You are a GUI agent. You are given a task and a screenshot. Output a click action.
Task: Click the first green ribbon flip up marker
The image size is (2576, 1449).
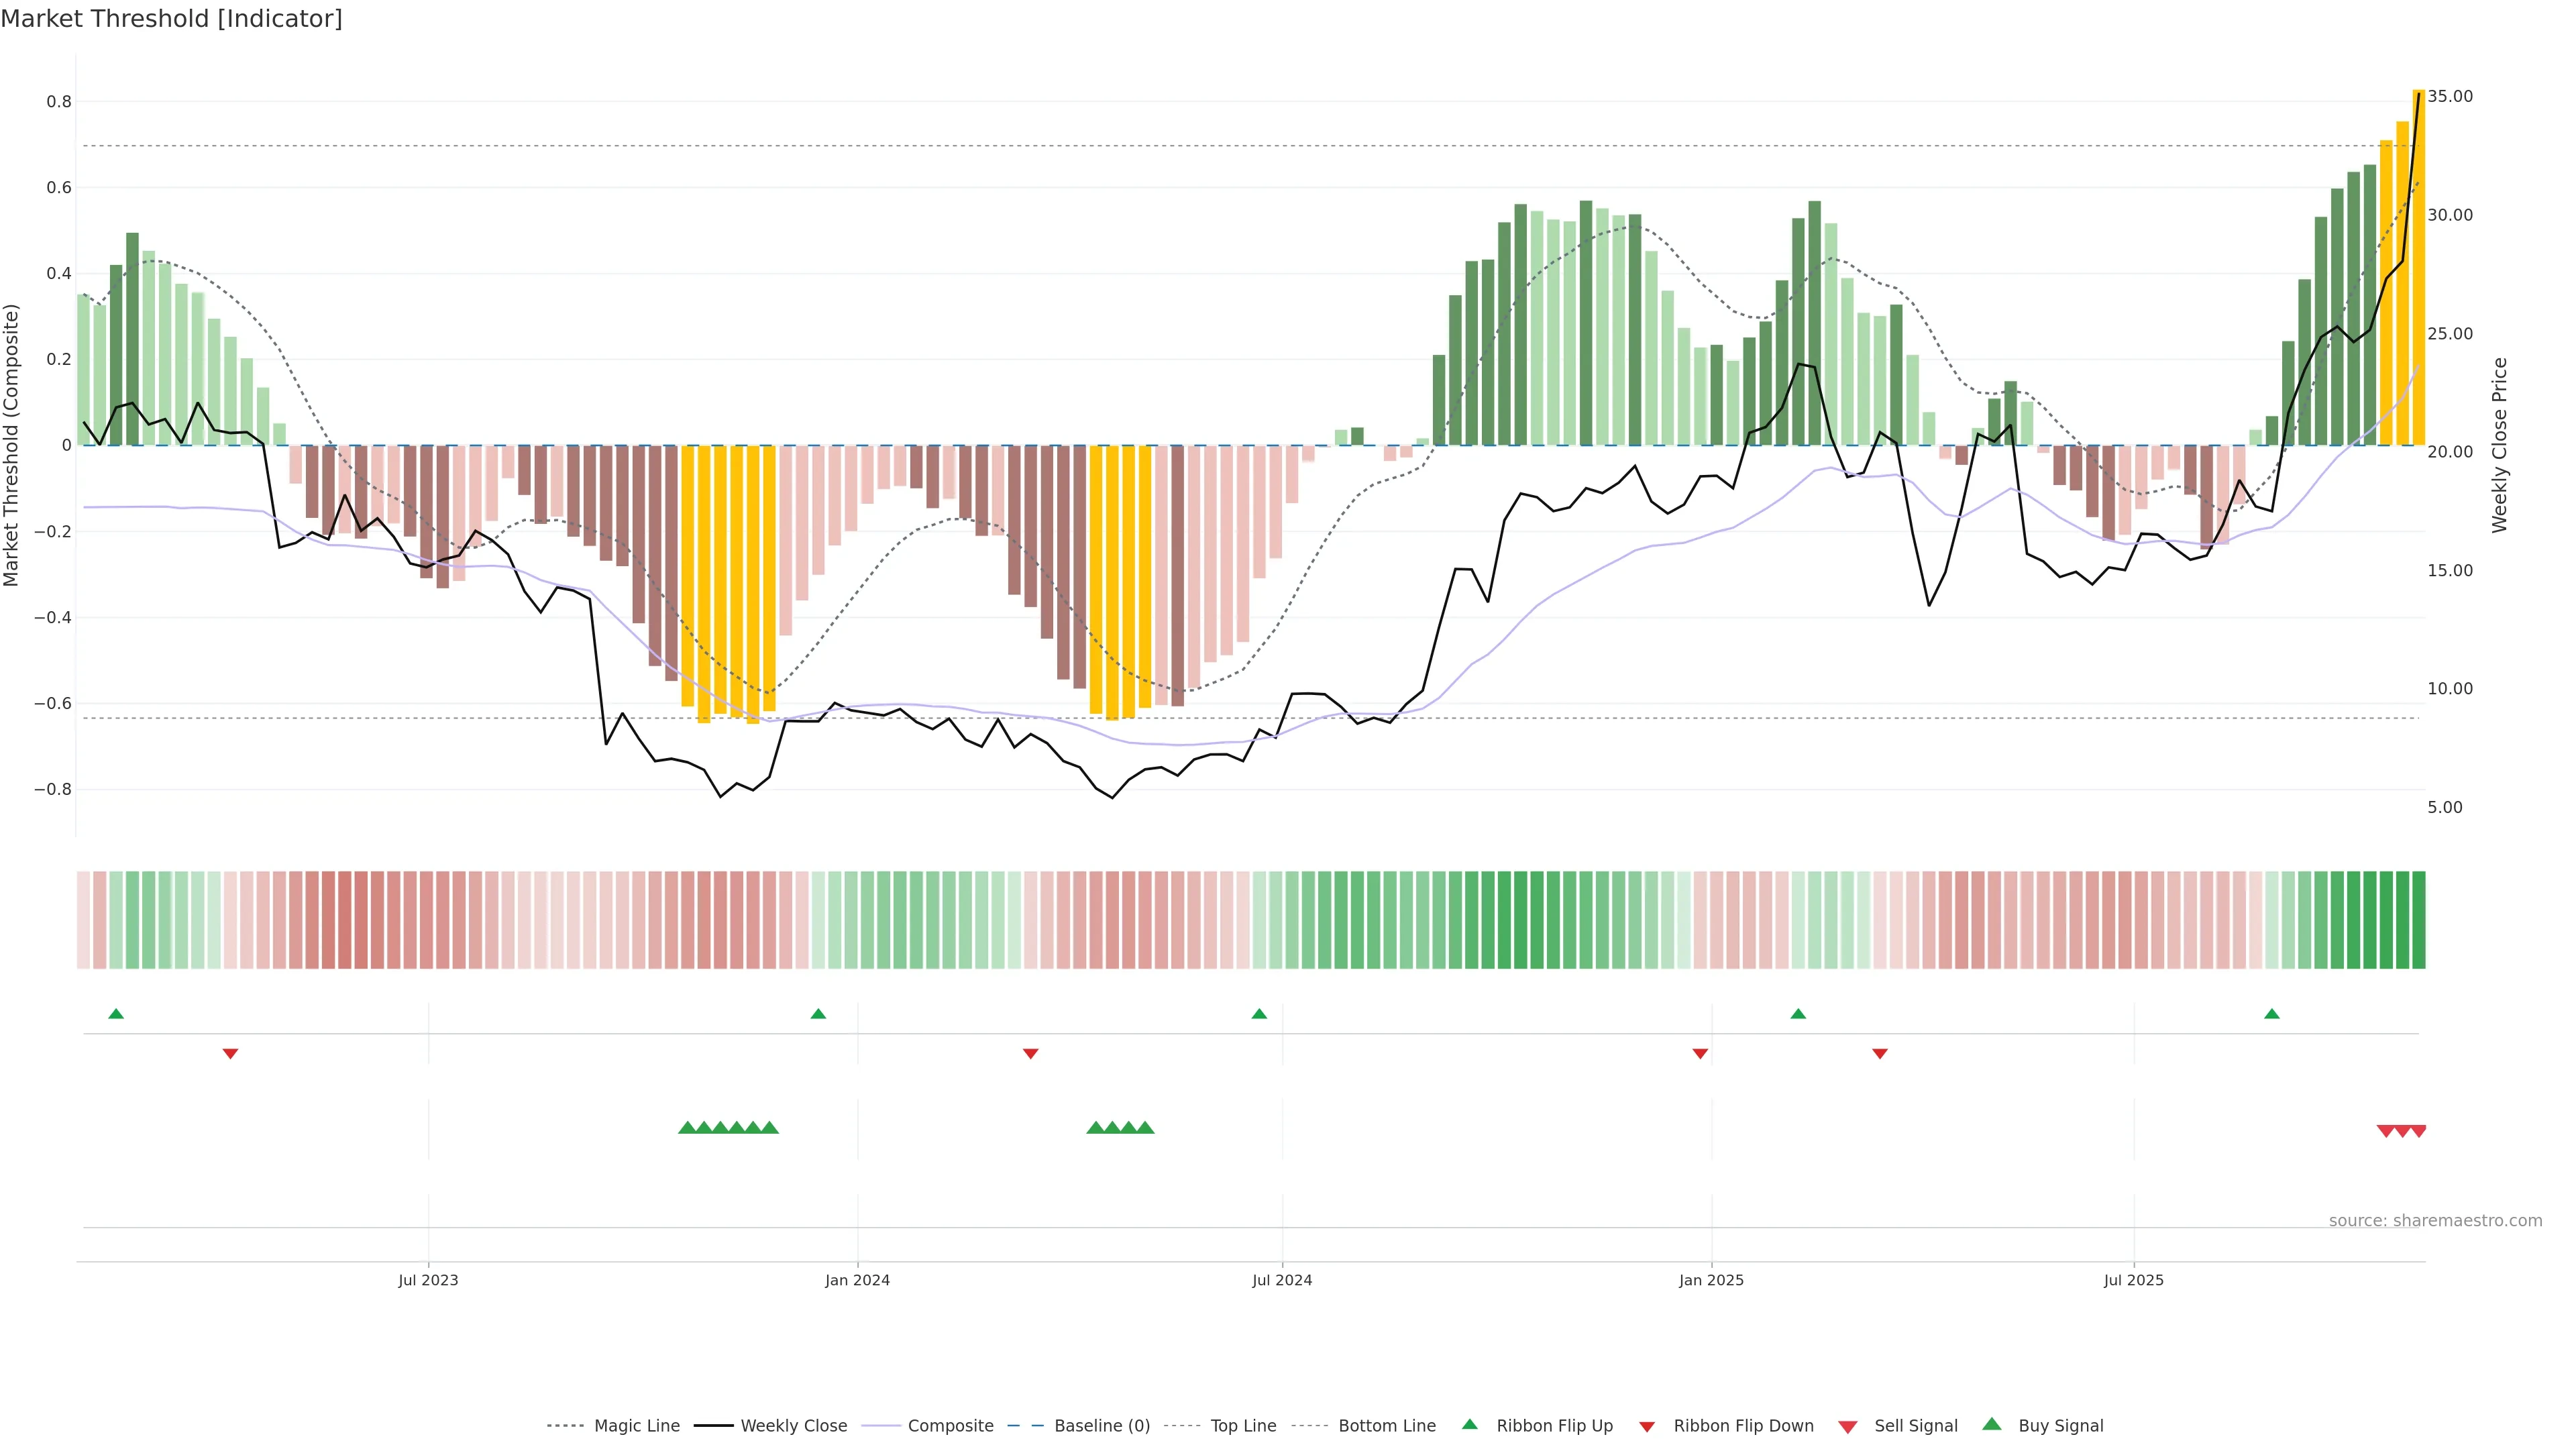[116, 1014]
